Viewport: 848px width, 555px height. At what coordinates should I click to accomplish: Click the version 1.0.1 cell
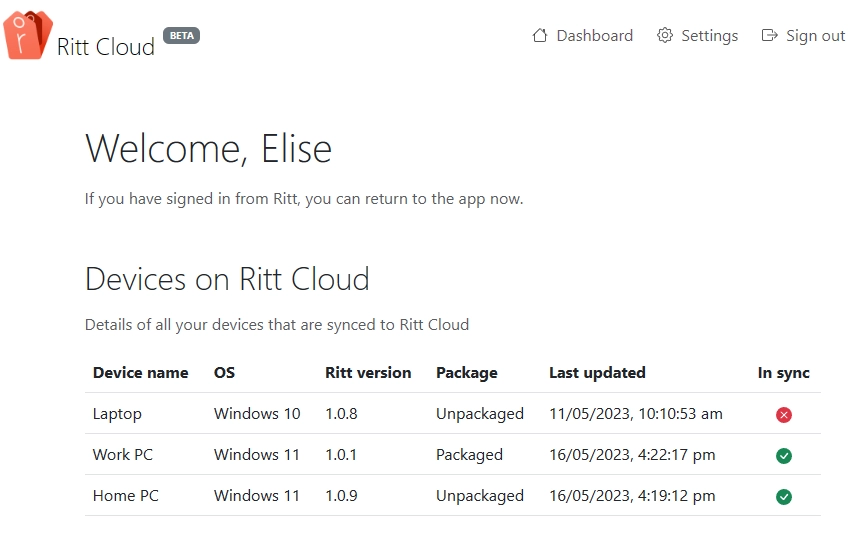[x=341, y=455]
